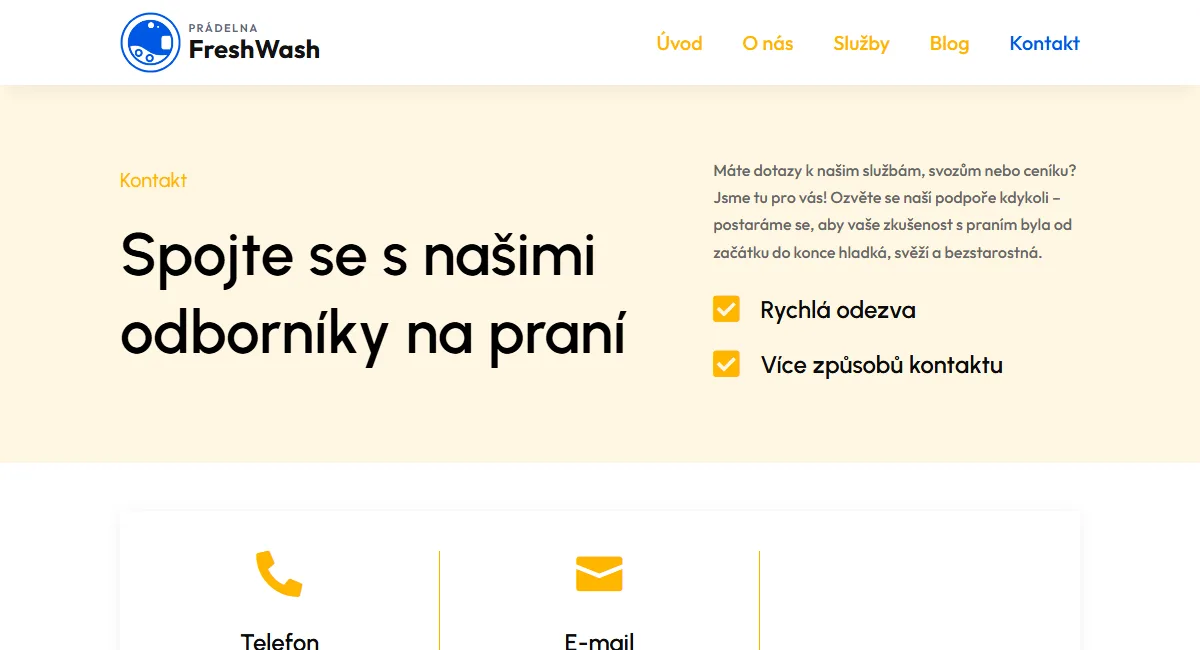Select the Kontakt menu item

coord(1044,43)
